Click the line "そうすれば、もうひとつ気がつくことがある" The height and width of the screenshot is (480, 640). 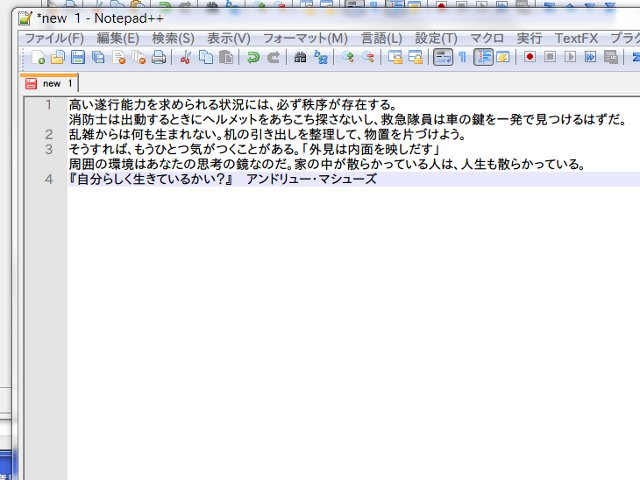pos(254,149)
